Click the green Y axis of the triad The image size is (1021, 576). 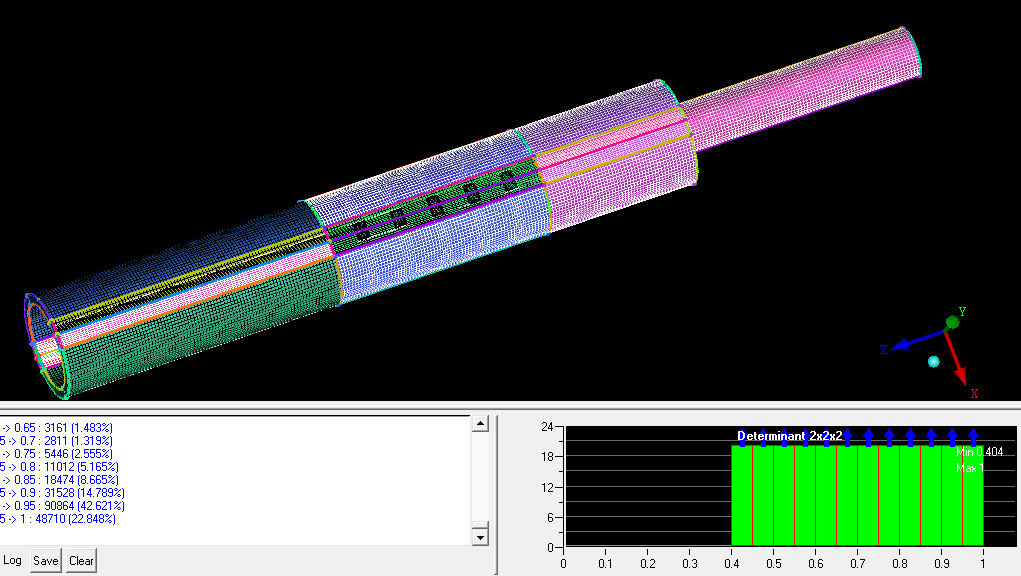tap(953, 322)
